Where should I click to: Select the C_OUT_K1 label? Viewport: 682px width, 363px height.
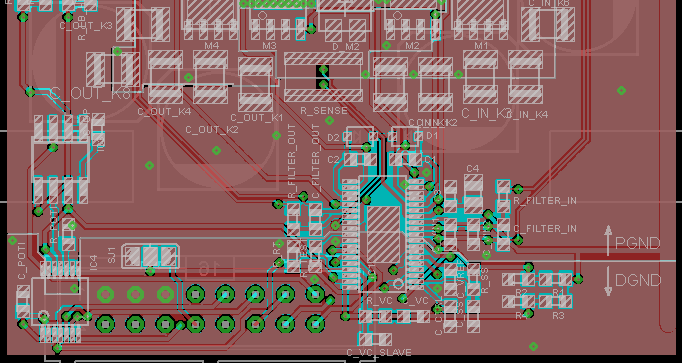point(257,117)
